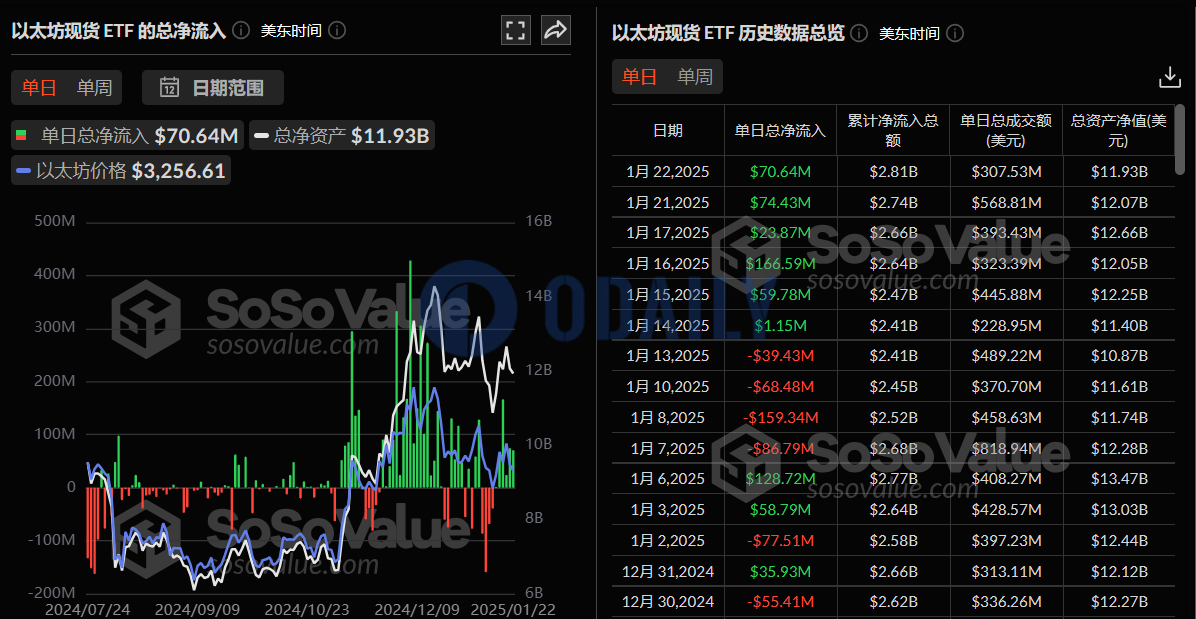Select 单日 tab in chart panel

tap(39, 88)
